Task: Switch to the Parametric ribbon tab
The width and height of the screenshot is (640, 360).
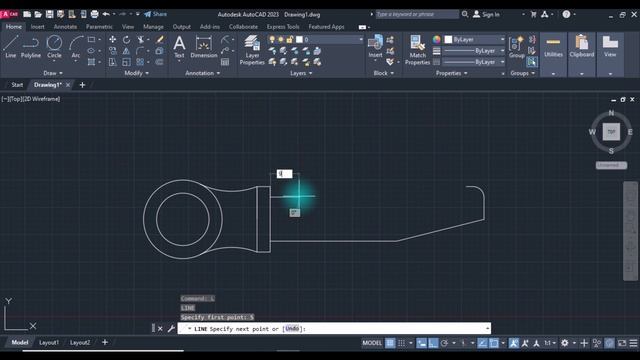Action: [99, 27]
